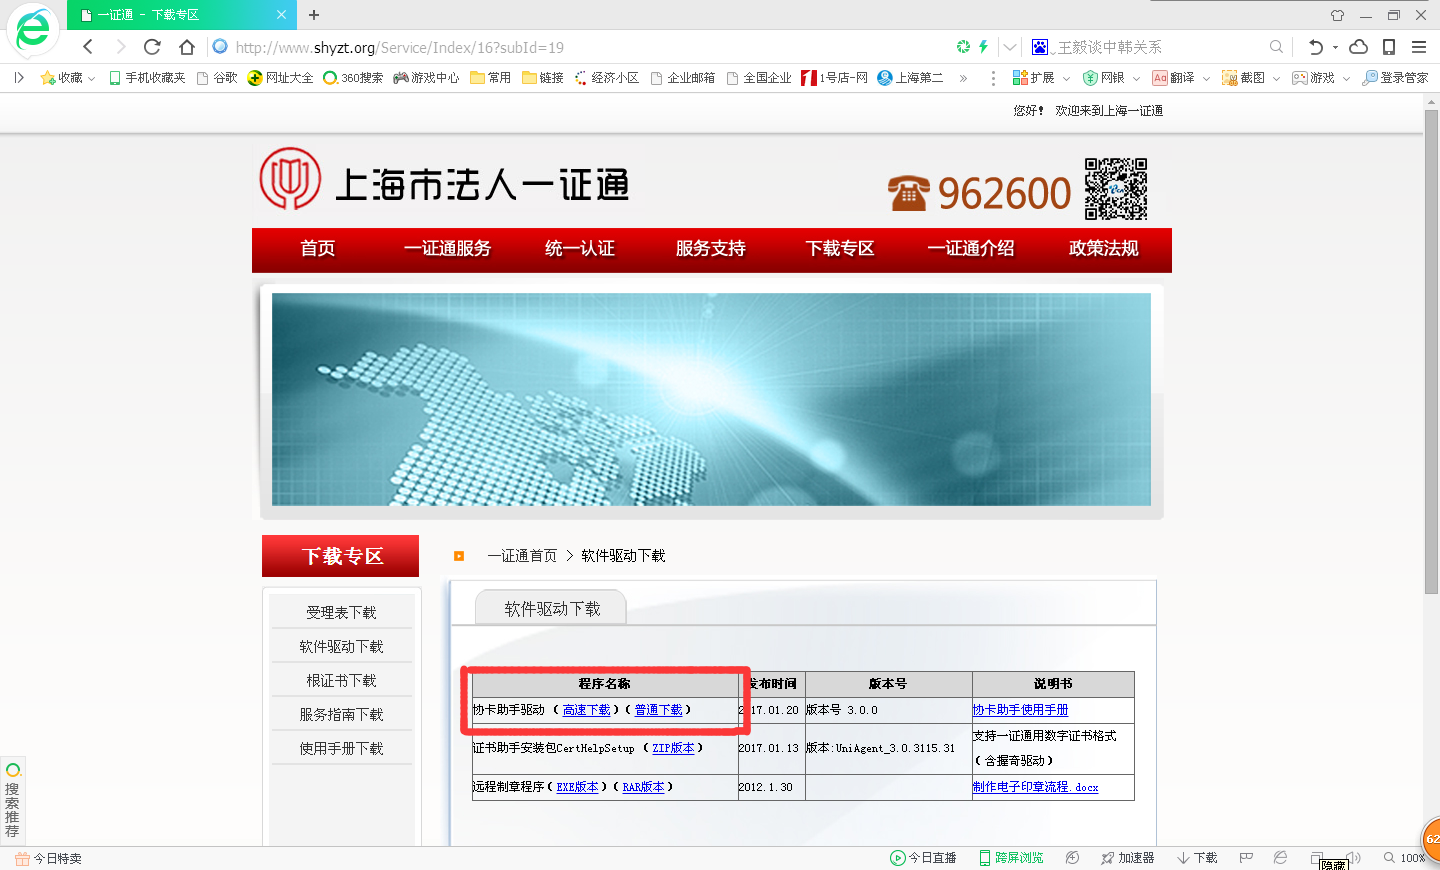Open the 下载 manager in status bar
This screenshot has width=1440, height=870.
tap(1197, 858)
